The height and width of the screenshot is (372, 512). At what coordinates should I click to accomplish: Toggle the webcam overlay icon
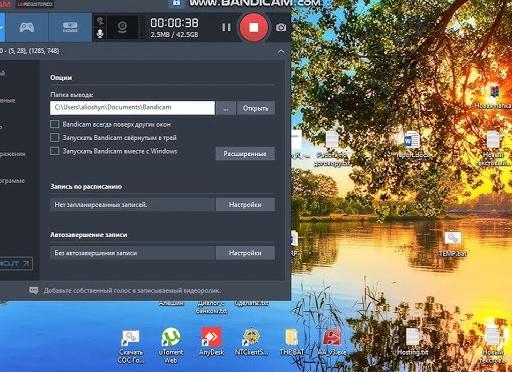click(x=122, y=27)
